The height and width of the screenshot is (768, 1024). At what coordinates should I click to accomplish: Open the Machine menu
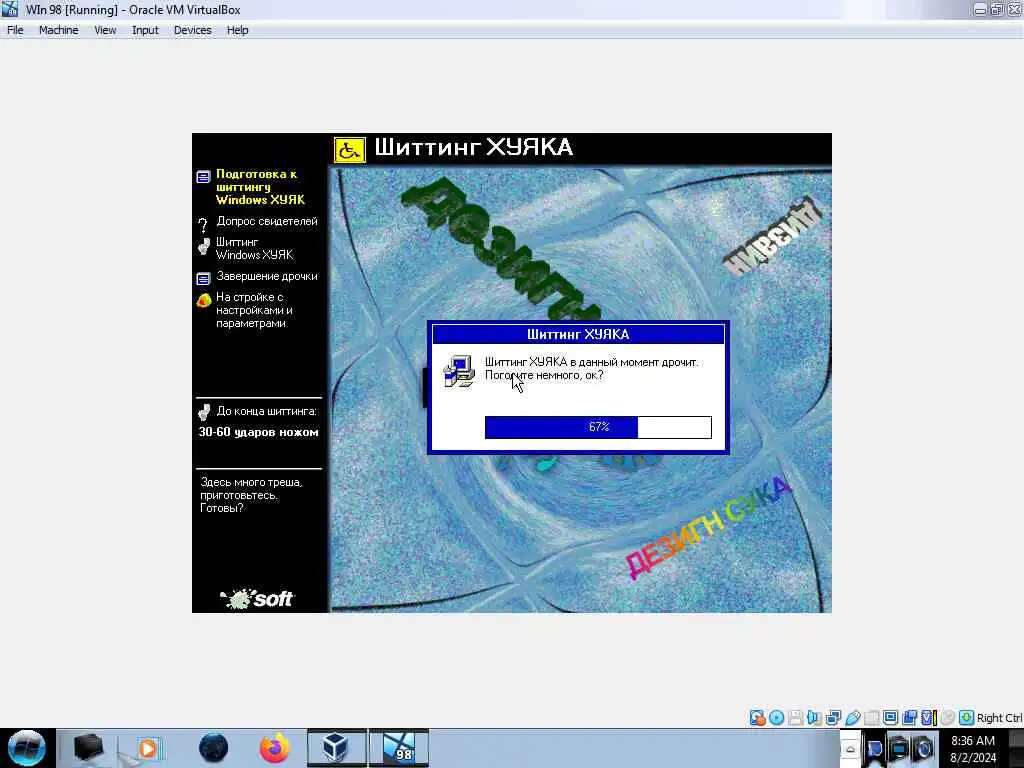point(59,30)
